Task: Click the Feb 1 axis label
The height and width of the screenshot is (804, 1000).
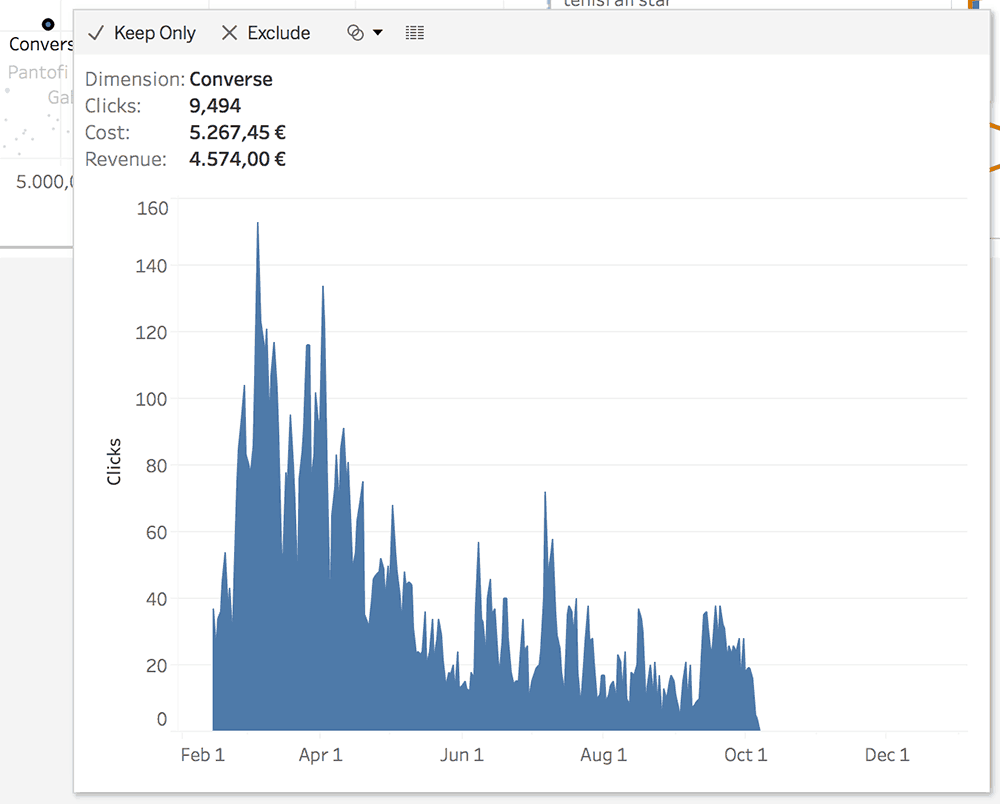Action: [x=203, y=755]
